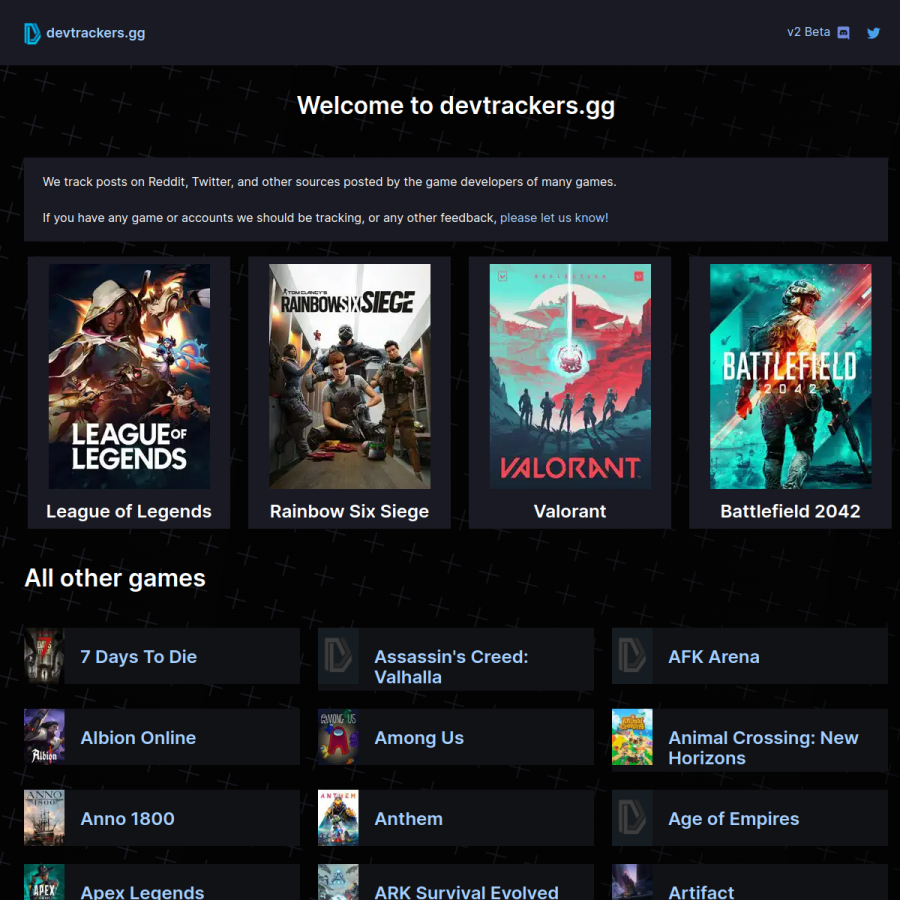
Task: Open the Among Us tracker
Action: tap(419, 738)
